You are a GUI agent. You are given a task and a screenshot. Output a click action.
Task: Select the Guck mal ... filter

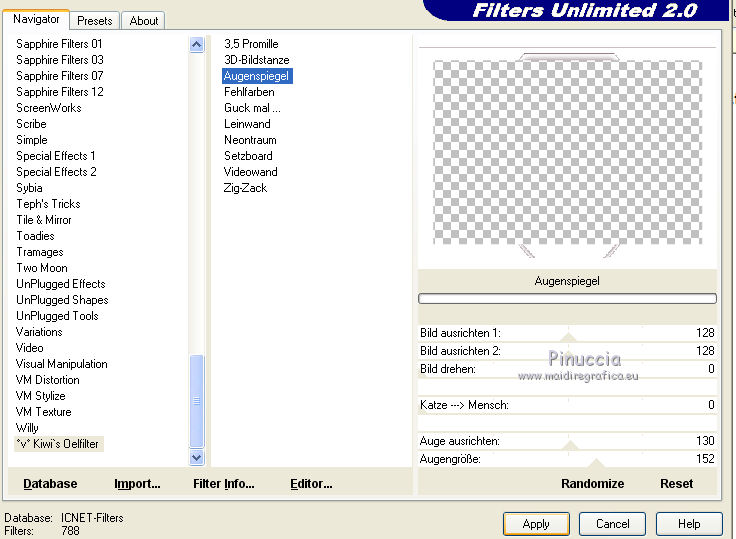click(x=252, y=108)
